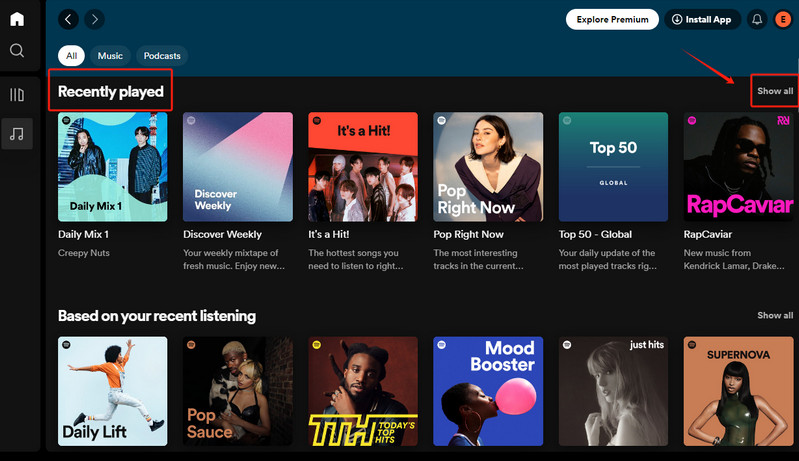This screenshot has height=461, width=799.
Task: Click 'The hottest songs you' description
Action: coord(353,253)
